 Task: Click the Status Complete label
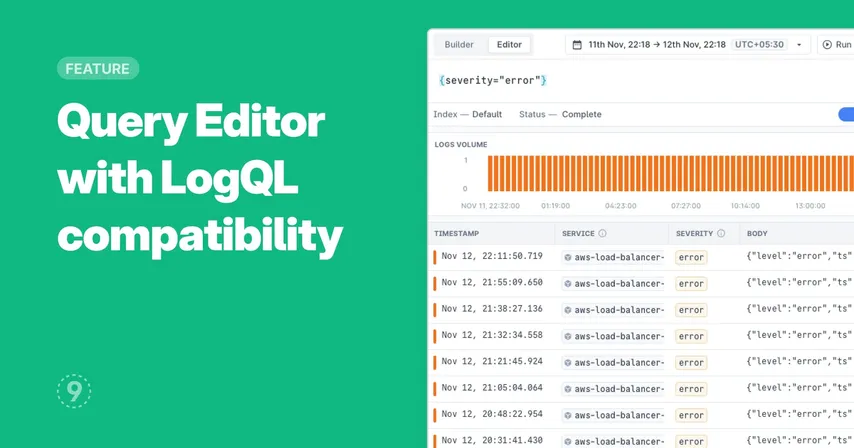click(x=560, y=114)
